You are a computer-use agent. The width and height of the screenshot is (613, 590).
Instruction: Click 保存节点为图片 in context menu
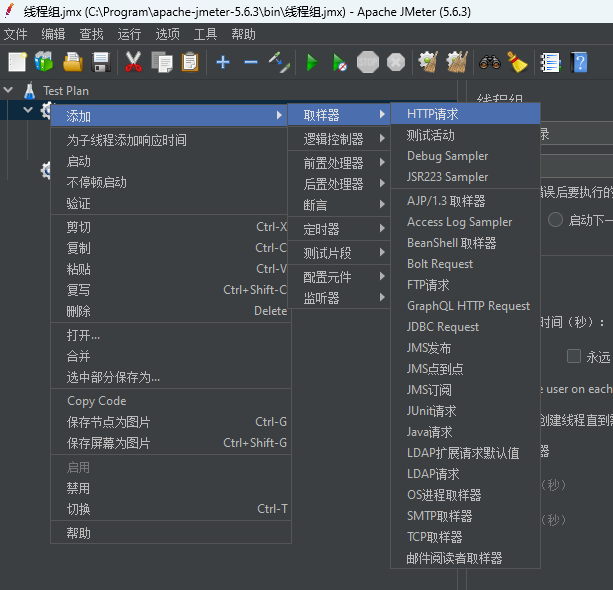tap(171, 422)
